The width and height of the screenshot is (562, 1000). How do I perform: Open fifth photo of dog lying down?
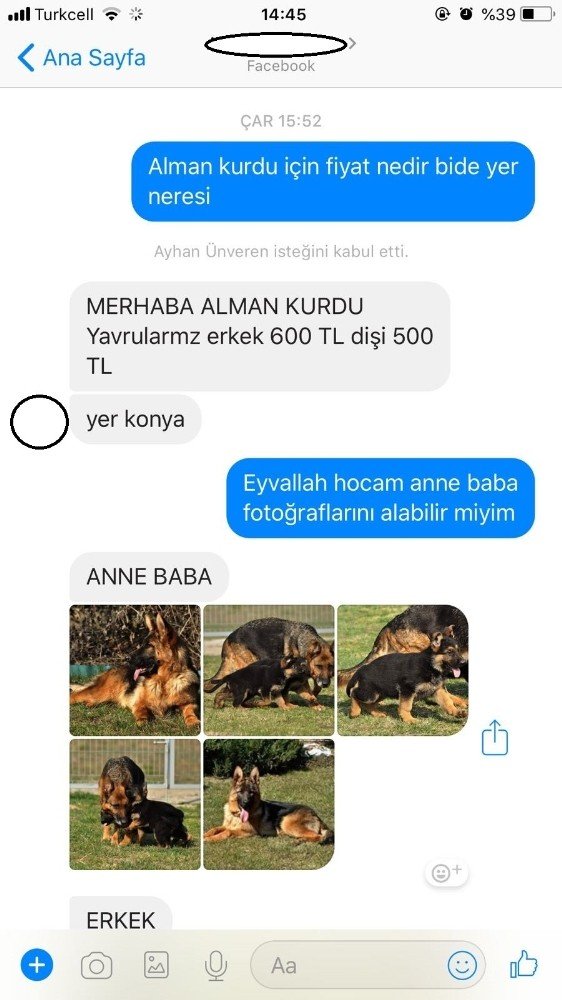(269, 804)
